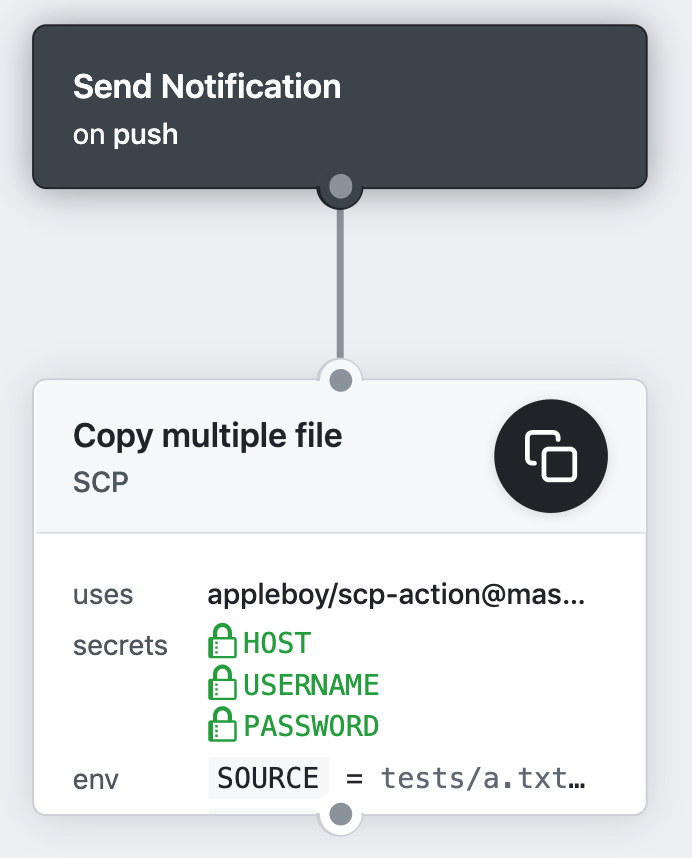
Task: Click the tests/a.txt env value
Action: point(482,778)
